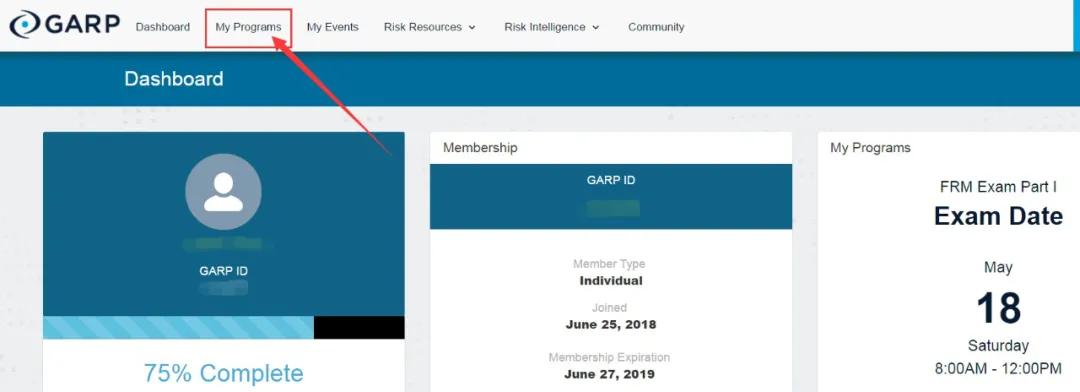This screenshot has height=392, width=1080.
Task: Click the GARP logo
Action: (64, 24)
